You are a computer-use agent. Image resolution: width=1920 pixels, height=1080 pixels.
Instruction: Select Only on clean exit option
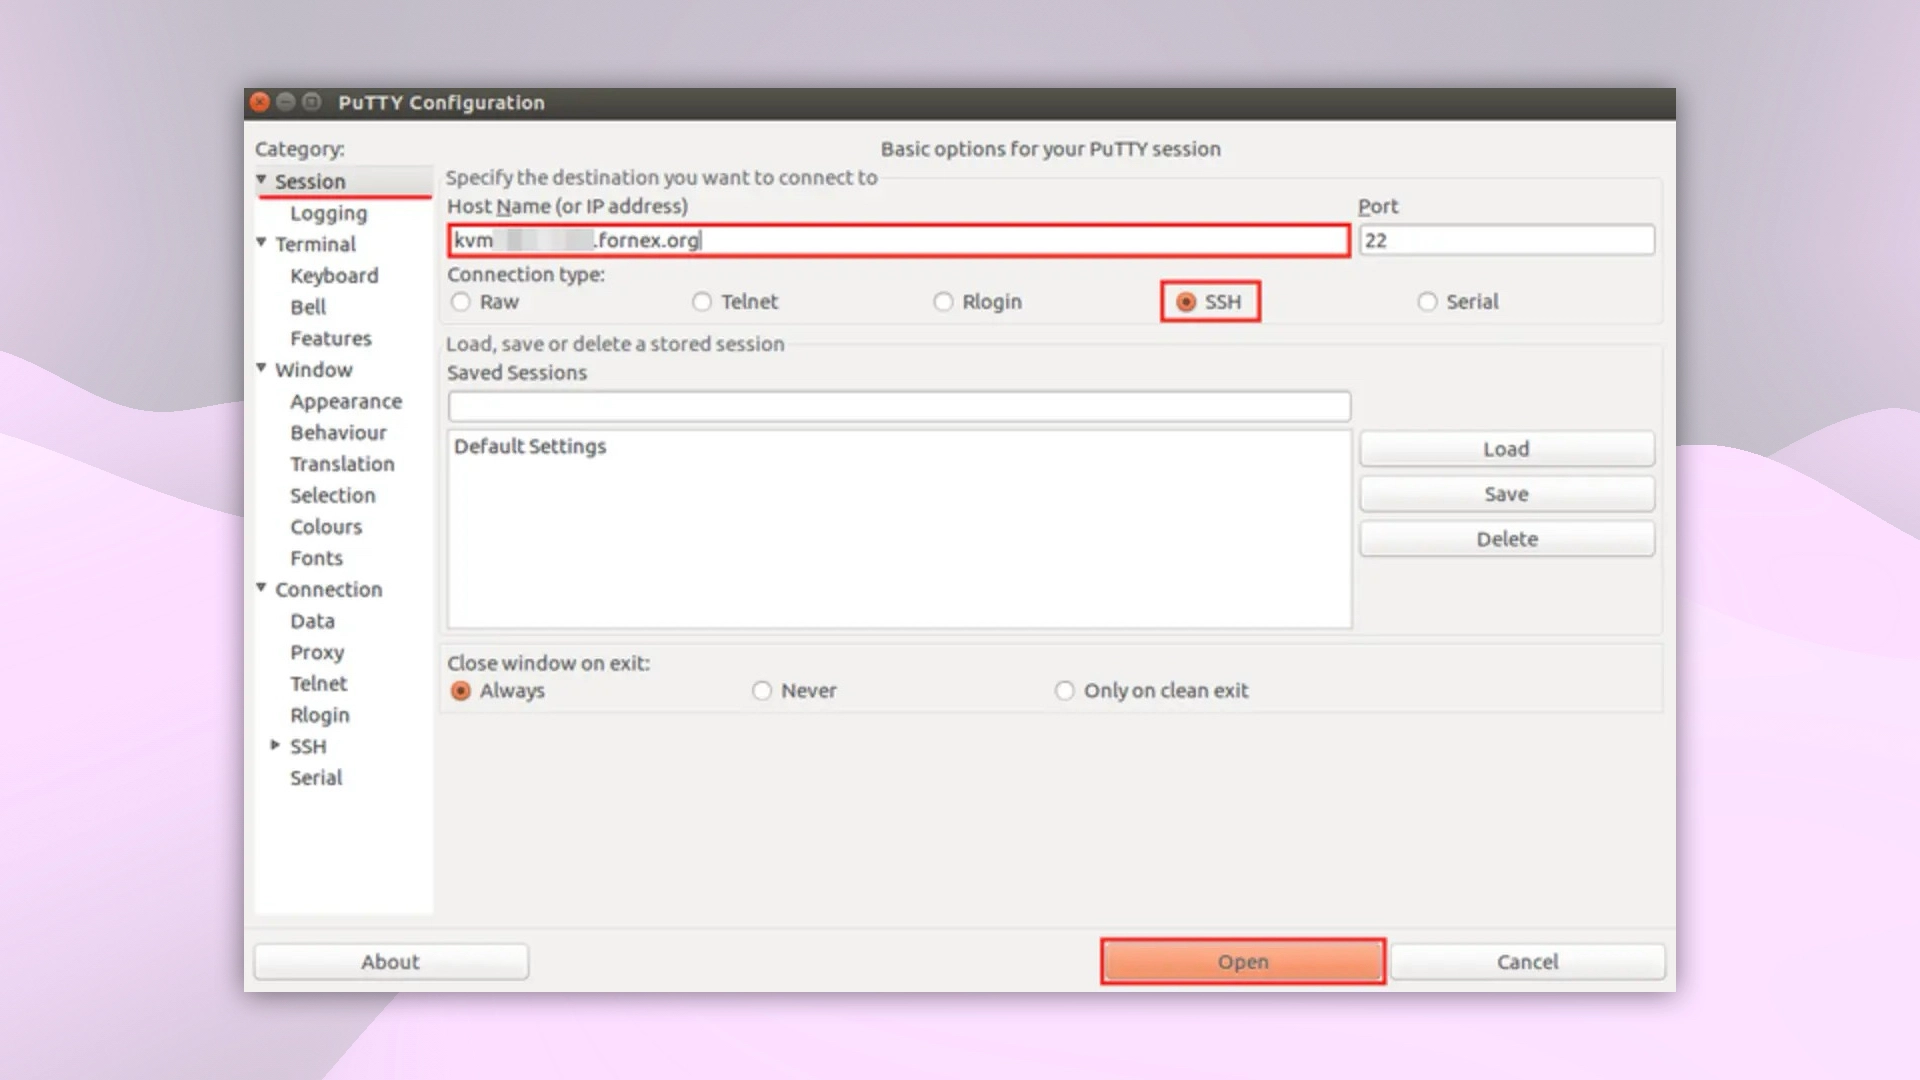click(1065, 691)
